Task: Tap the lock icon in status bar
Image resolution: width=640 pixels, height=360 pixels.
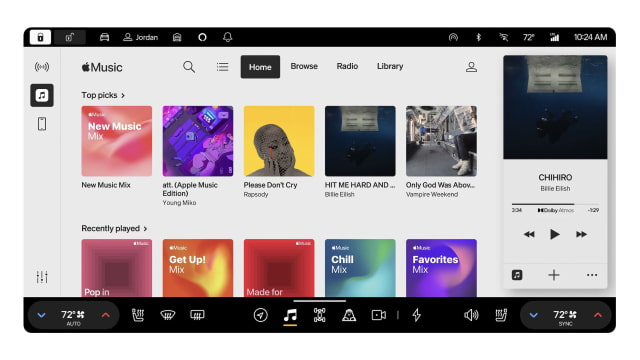Action: tap(40, 37)
